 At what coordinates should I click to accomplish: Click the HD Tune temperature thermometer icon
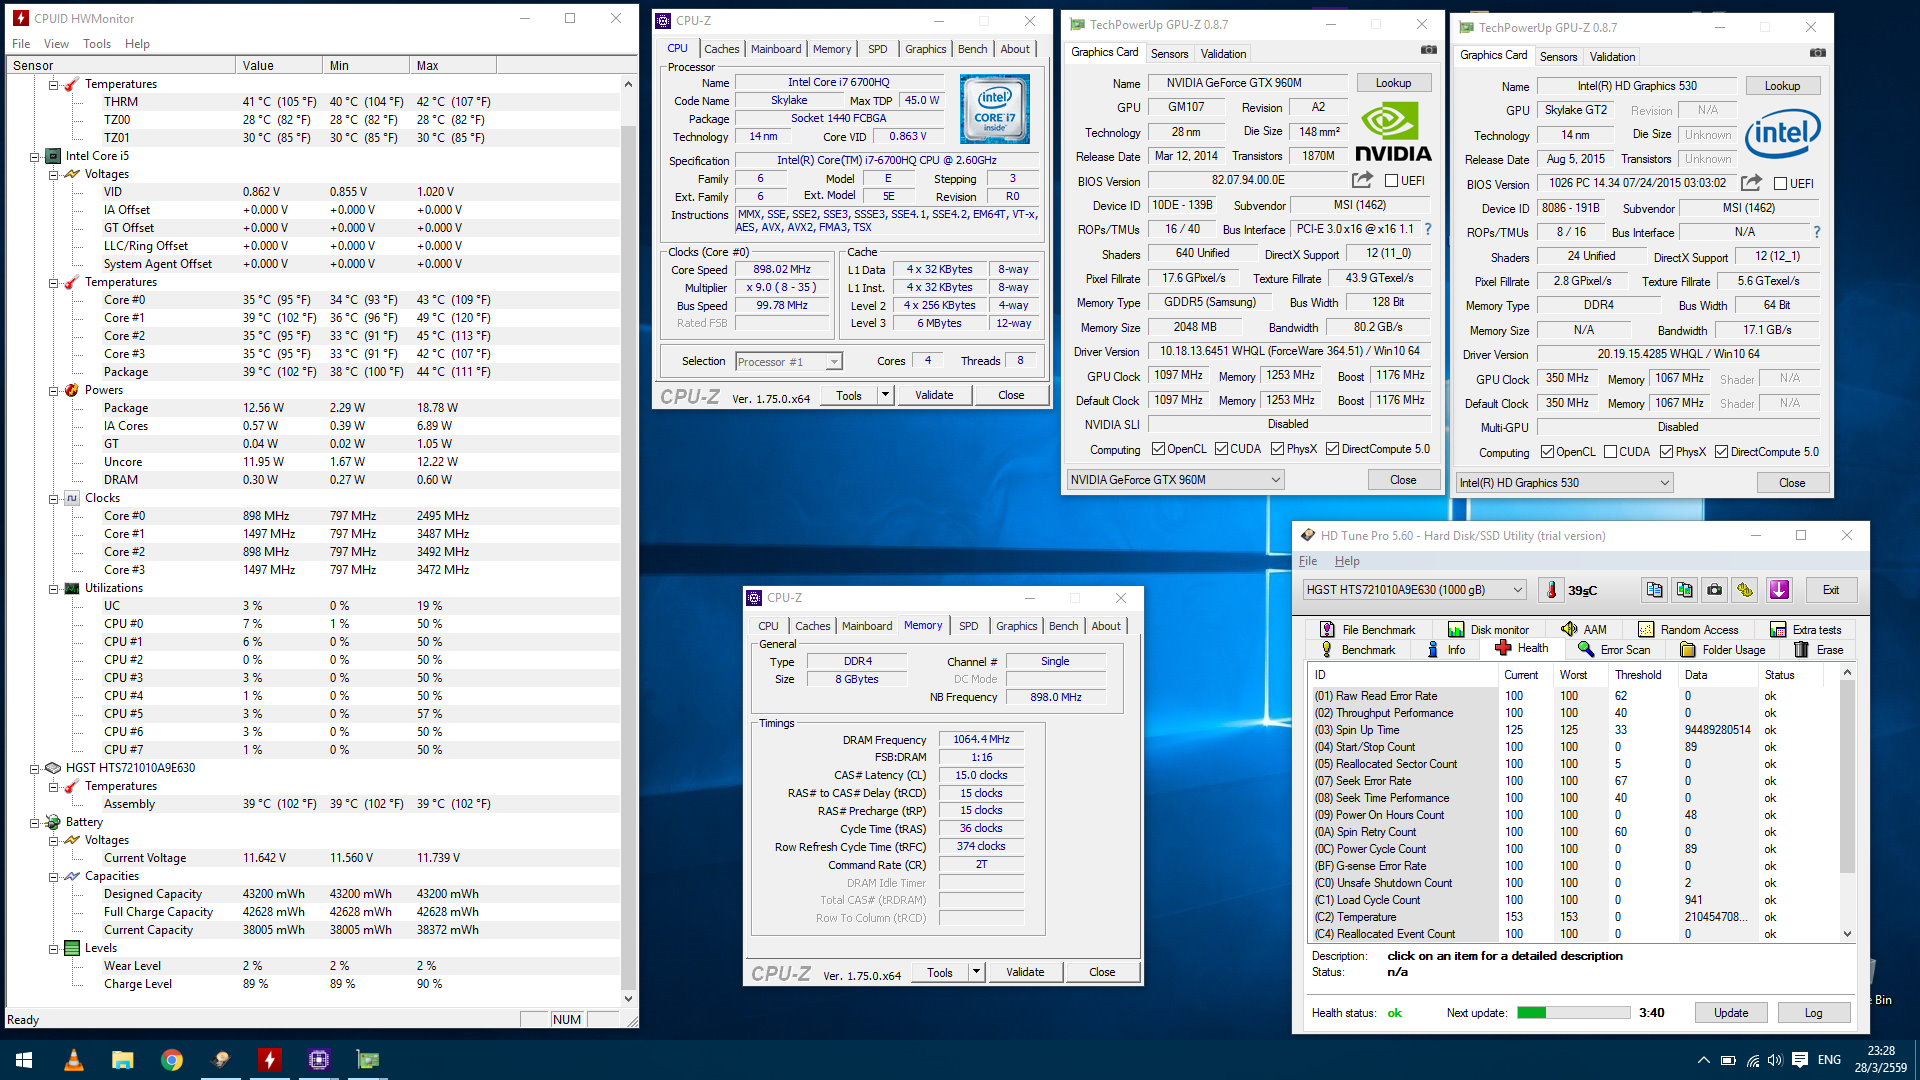(x=1551, y=590)
